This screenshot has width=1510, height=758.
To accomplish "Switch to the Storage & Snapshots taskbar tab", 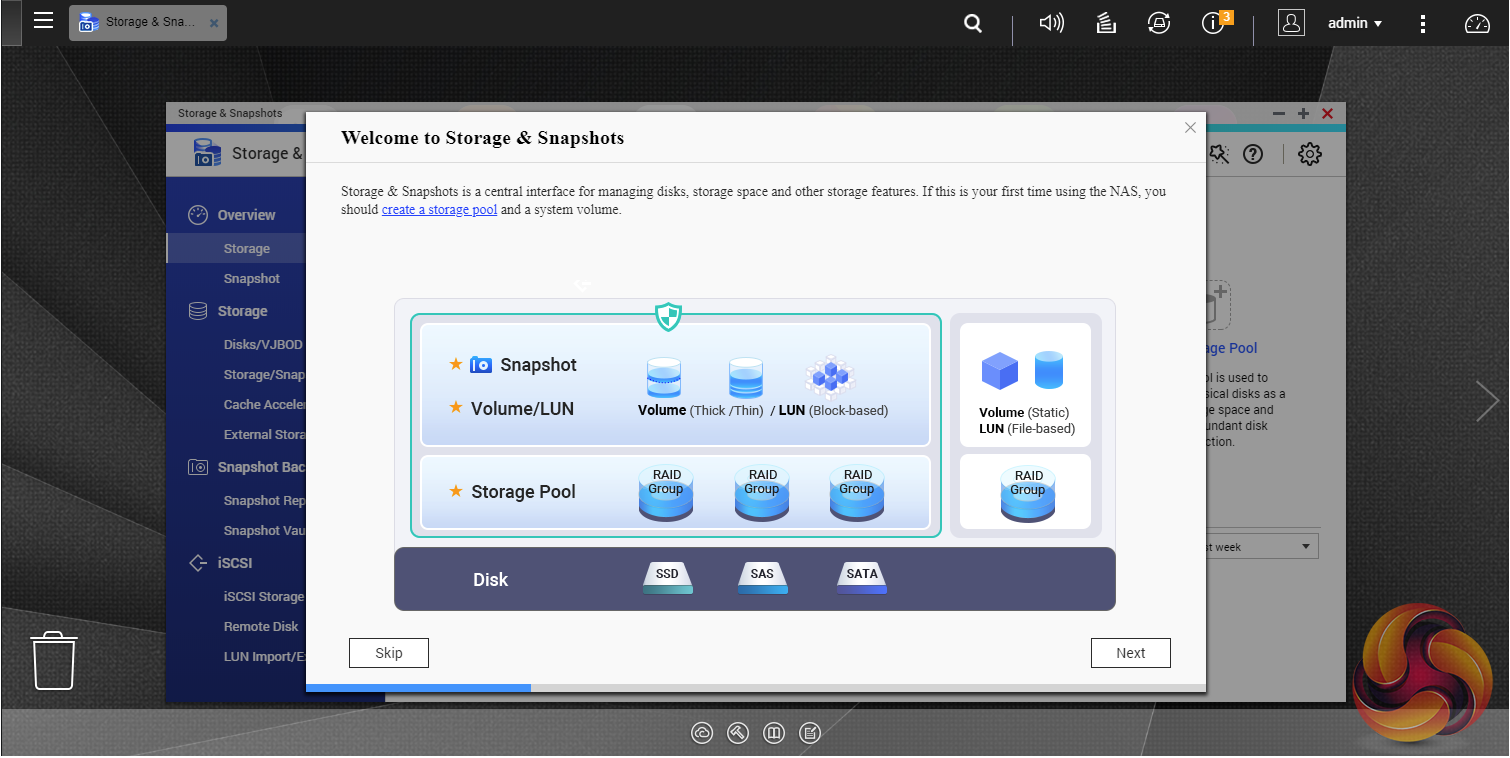I will click(x=148, y=22).
